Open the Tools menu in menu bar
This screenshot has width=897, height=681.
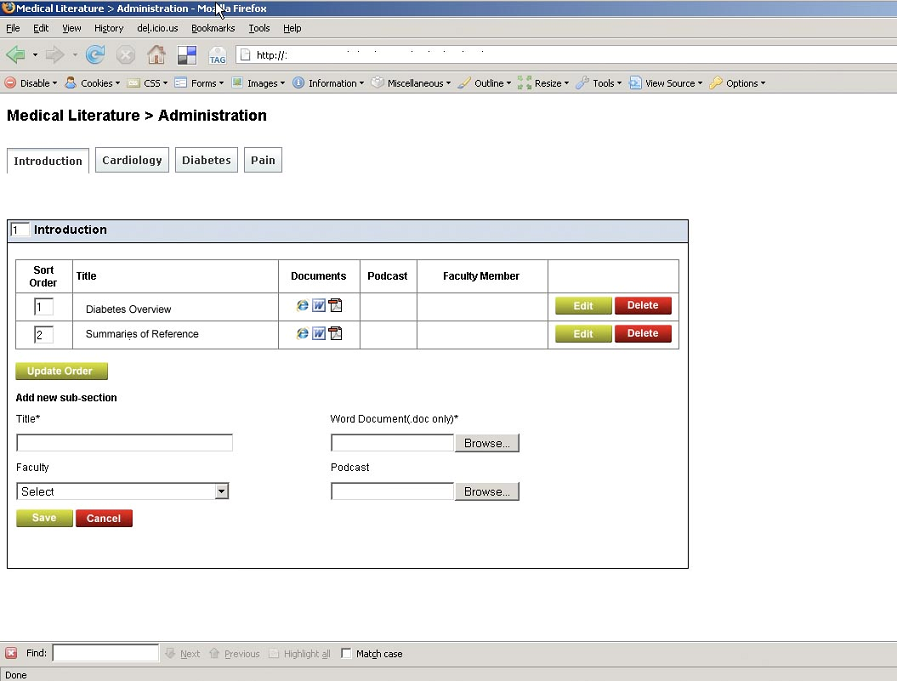coord(259,28)
